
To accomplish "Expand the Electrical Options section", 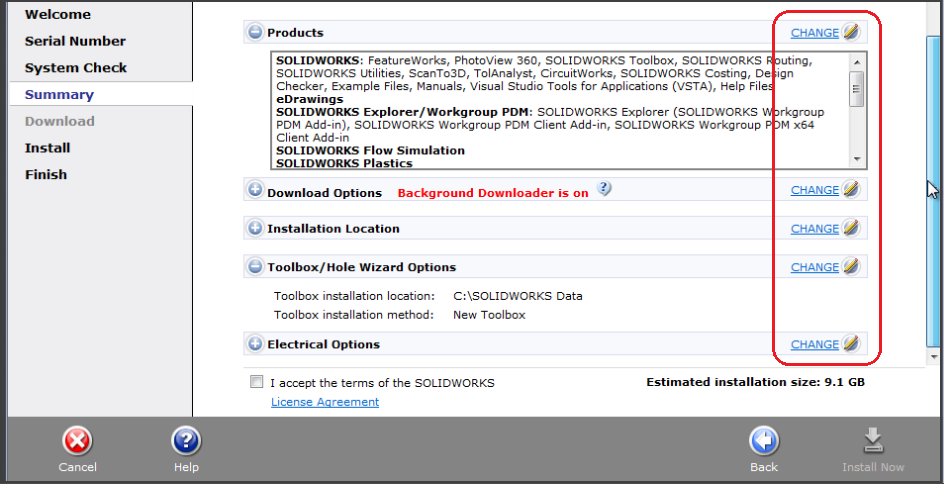I will coord(255,344).
